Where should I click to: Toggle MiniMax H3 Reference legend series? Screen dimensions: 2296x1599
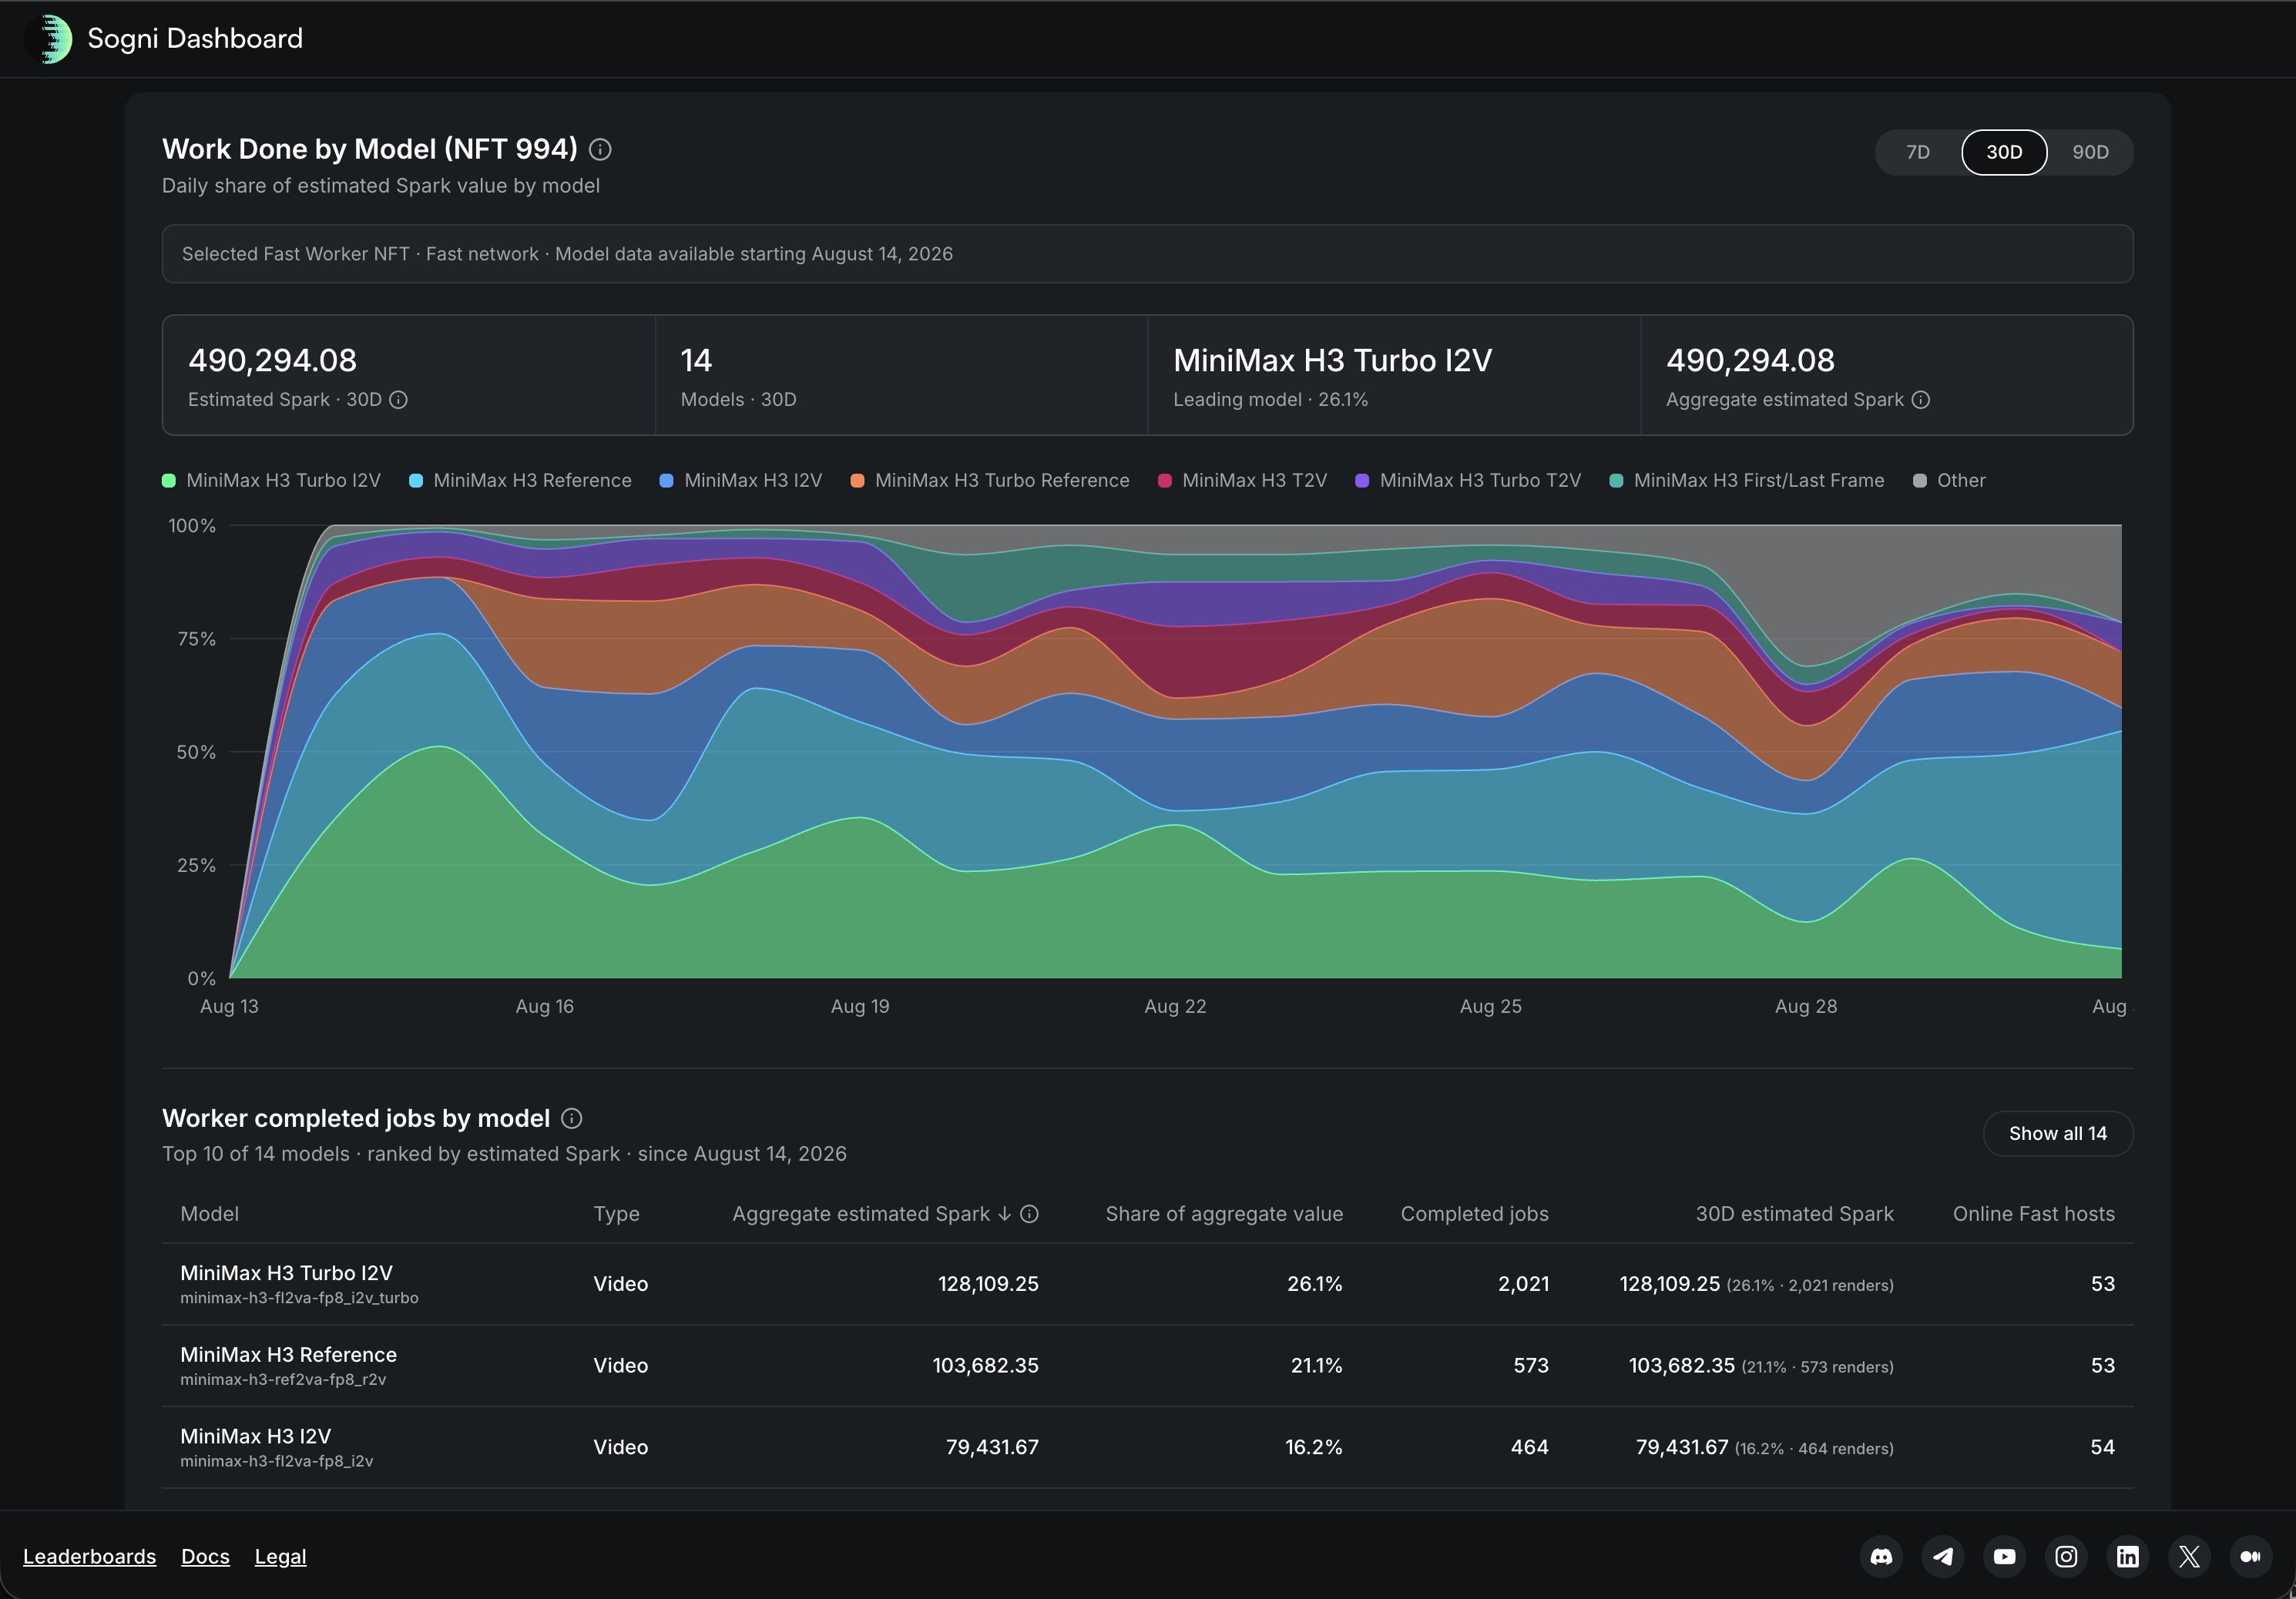[520, 481]
